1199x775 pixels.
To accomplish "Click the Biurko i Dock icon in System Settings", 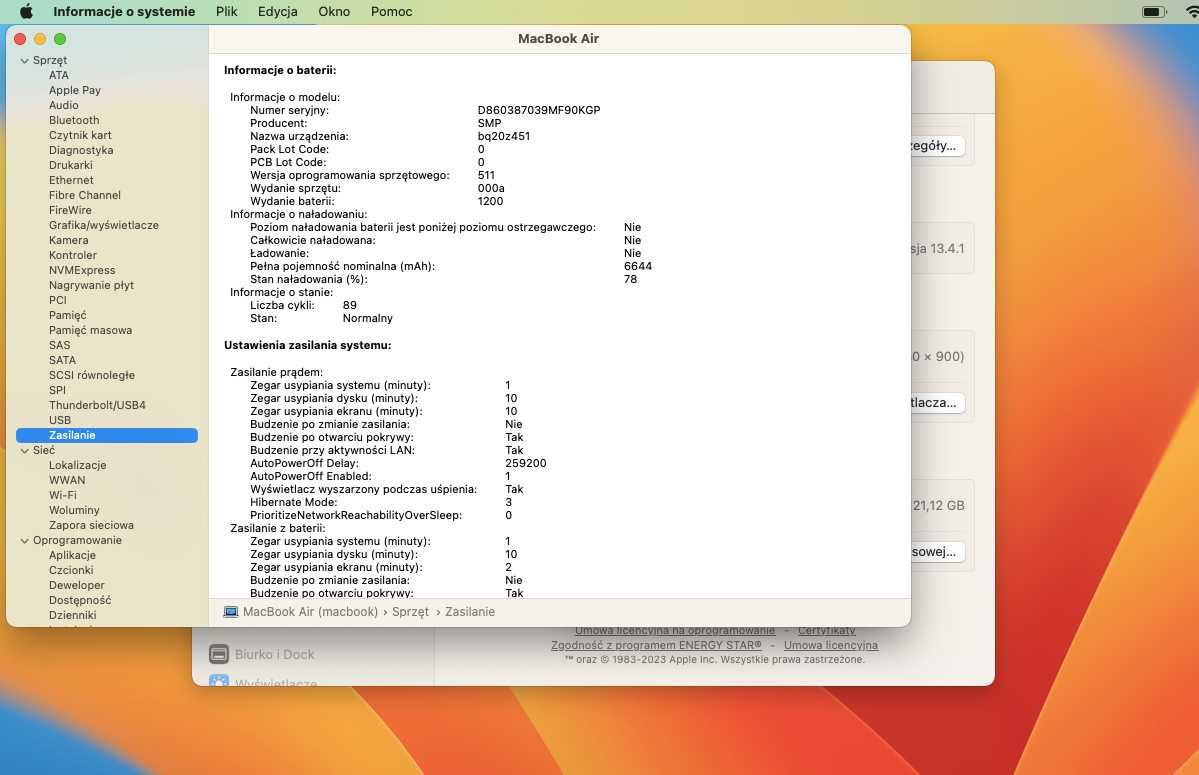I will pyautogui.click(x=219, y=654).
